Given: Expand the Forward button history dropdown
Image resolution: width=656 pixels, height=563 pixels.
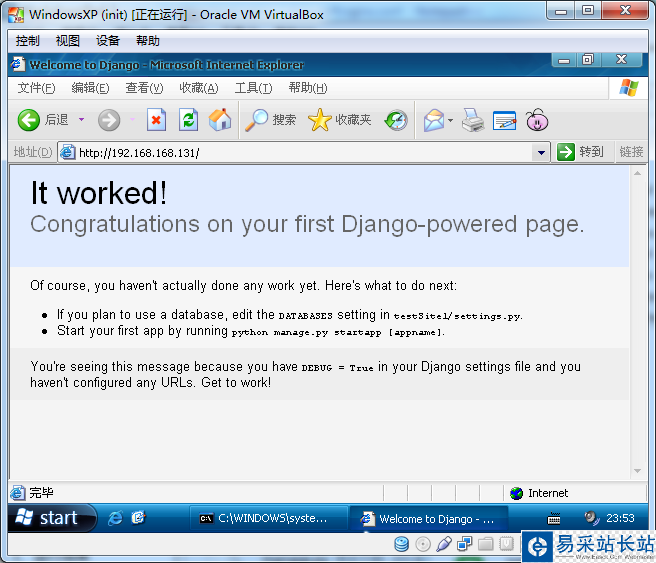Looking at the screenshot, I should (x=132, y=120).
